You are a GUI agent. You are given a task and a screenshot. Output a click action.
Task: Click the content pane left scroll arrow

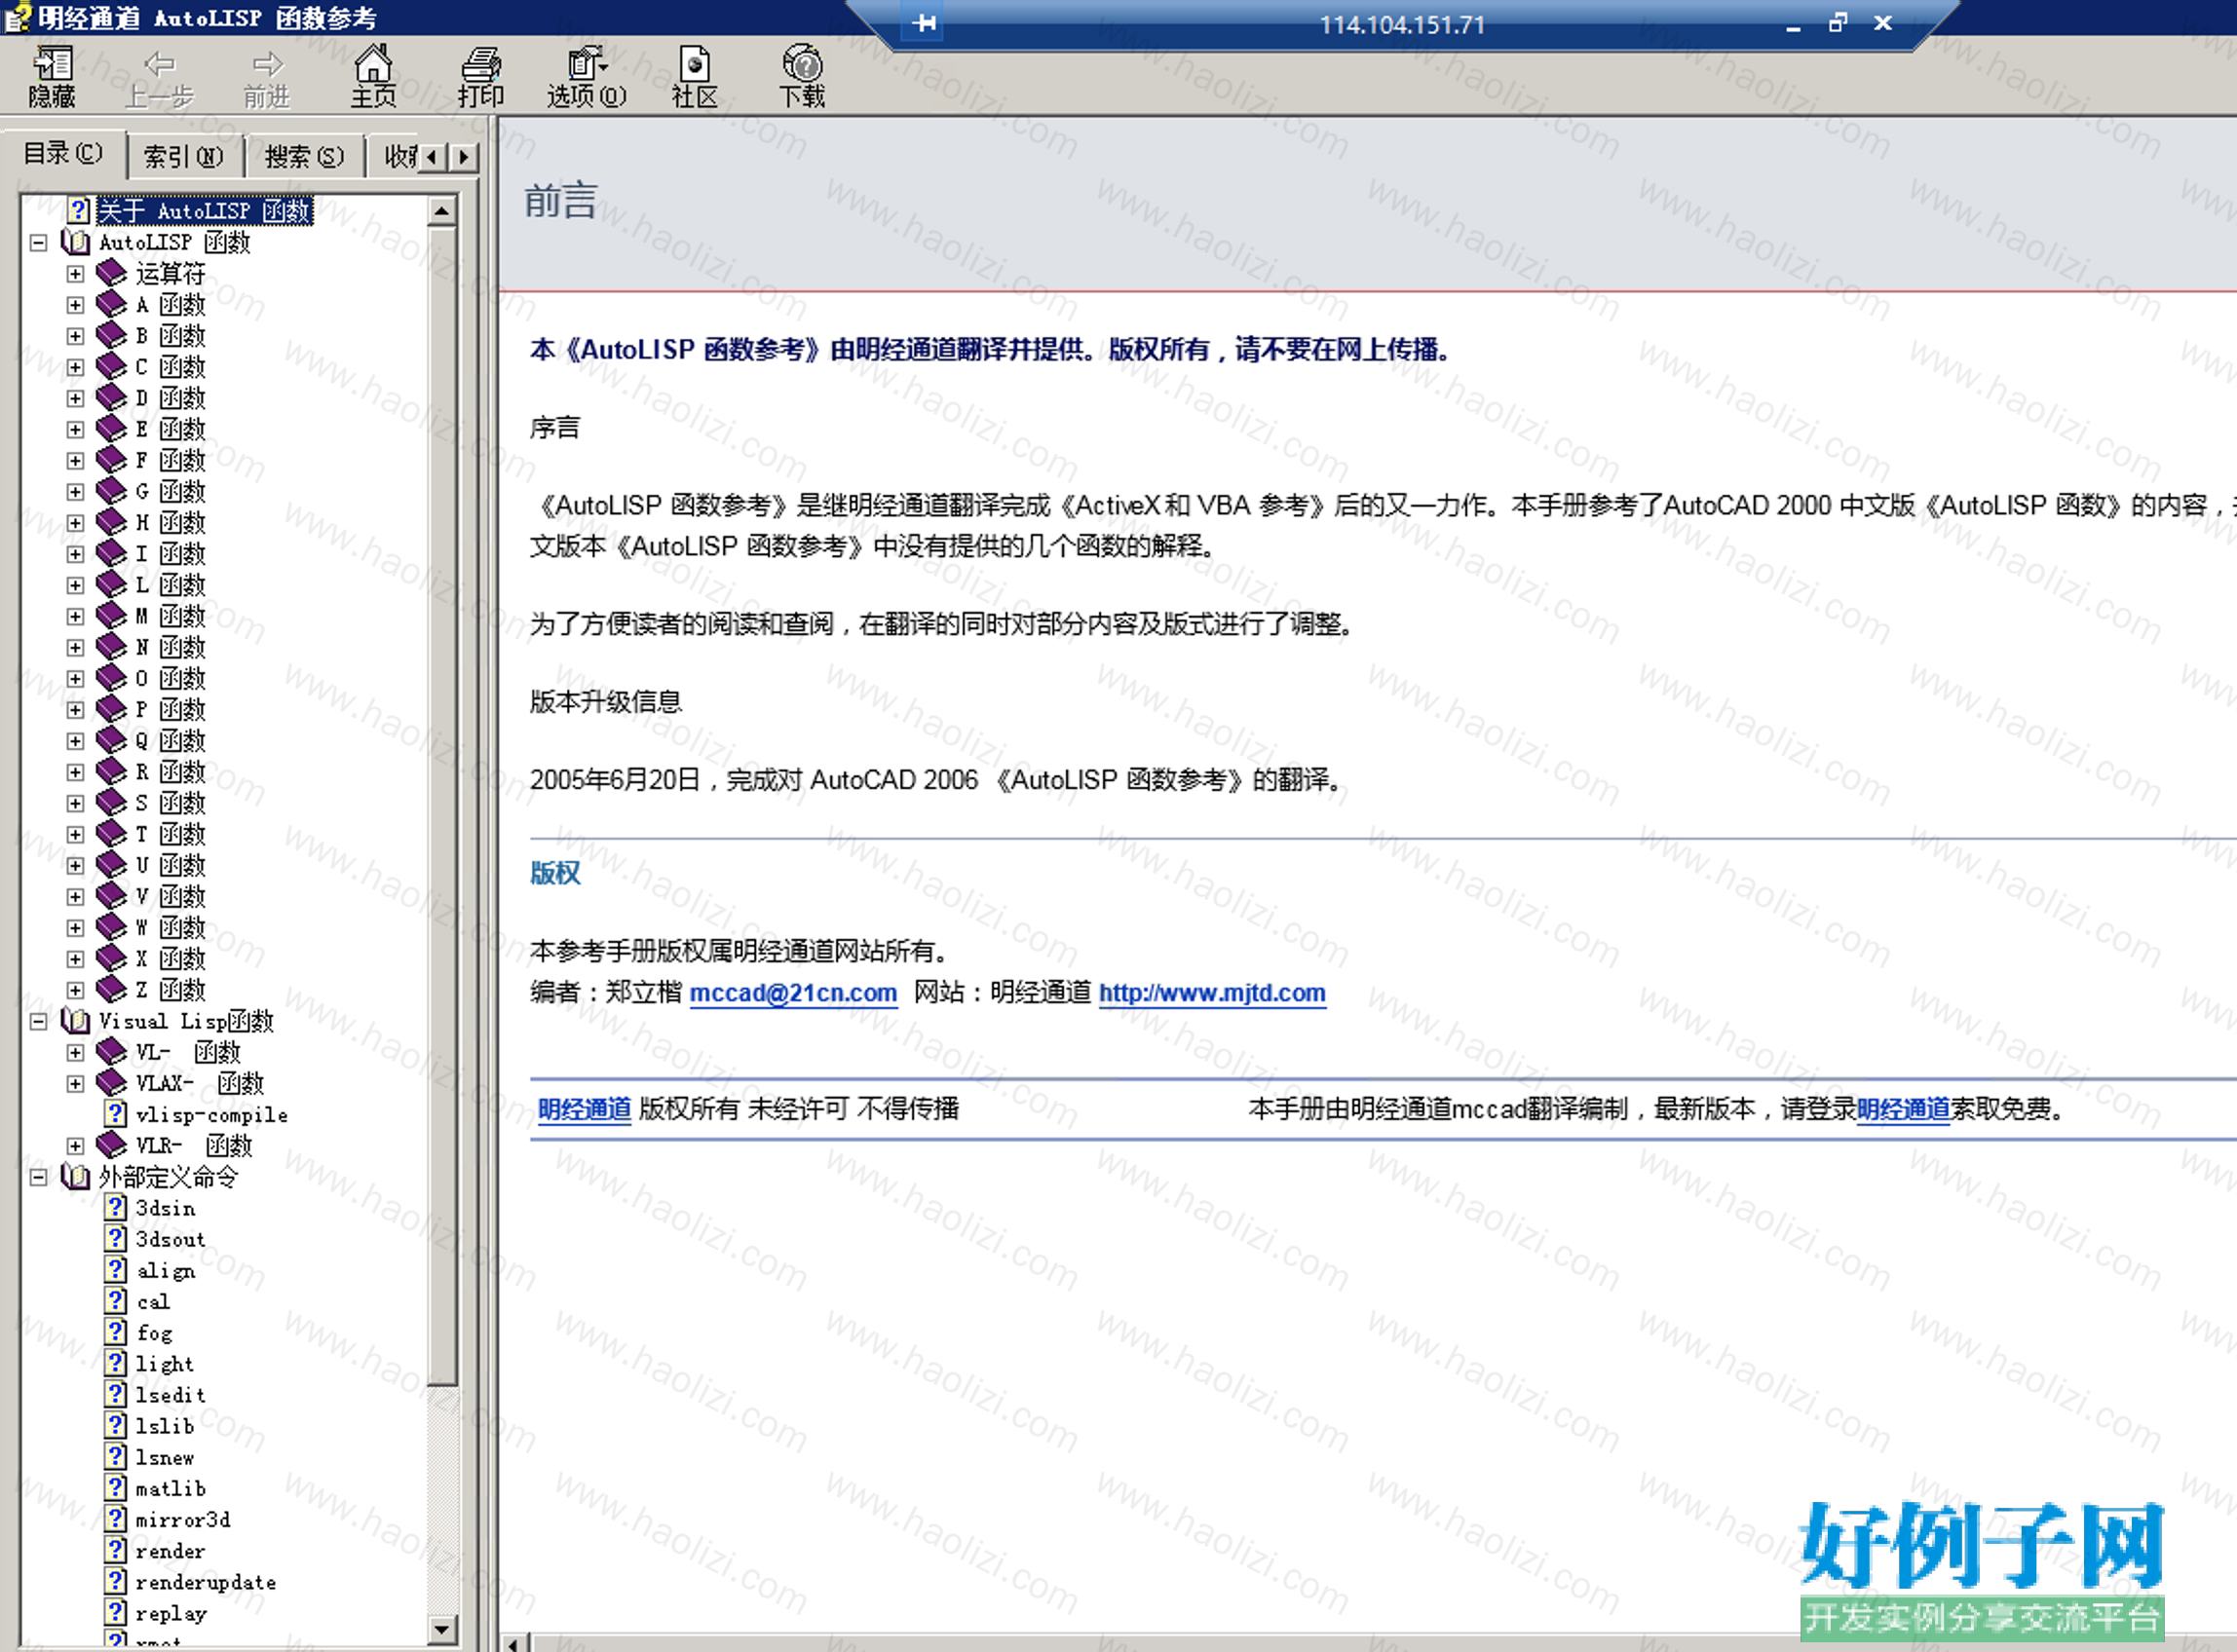(514, 1643)
